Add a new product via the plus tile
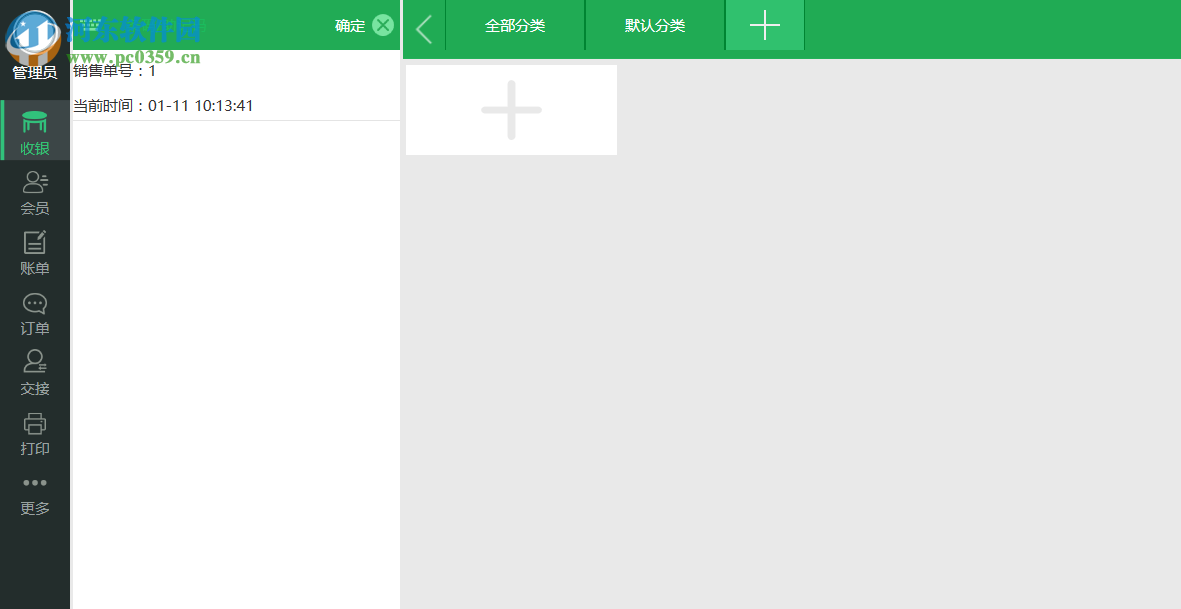This screenshot has height=609, width=1181. [511, 110]
